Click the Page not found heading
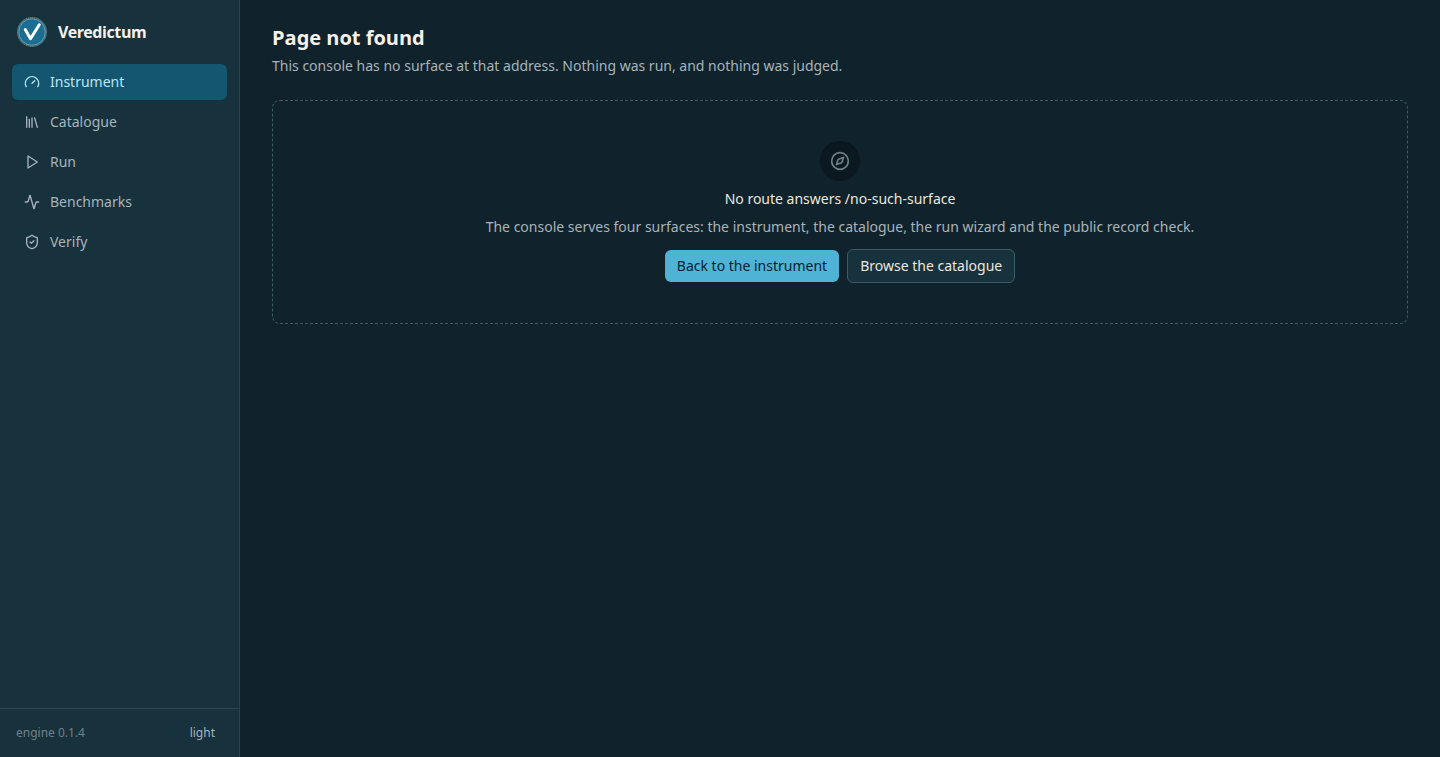The height and width of the screenshot is (757, 1440). click(348, 38)
